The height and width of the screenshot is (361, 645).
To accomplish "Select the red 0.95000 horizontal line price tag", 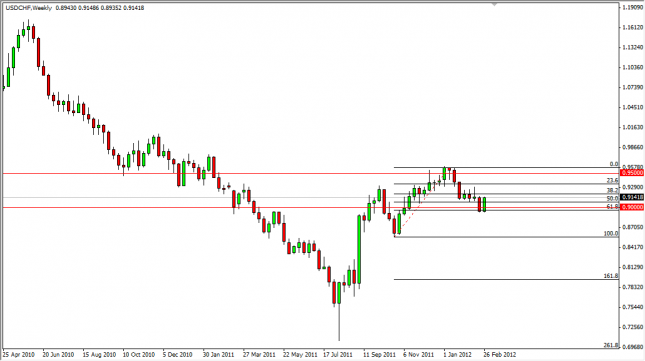I will 632,173.
